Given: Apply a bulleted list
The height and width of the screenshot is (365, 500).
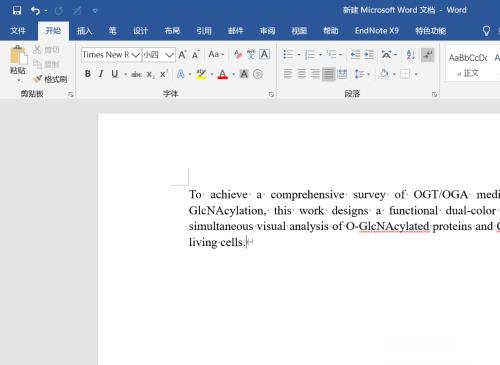Looking at the screenshot, I should pyautogui.click(x=288, y=54).
